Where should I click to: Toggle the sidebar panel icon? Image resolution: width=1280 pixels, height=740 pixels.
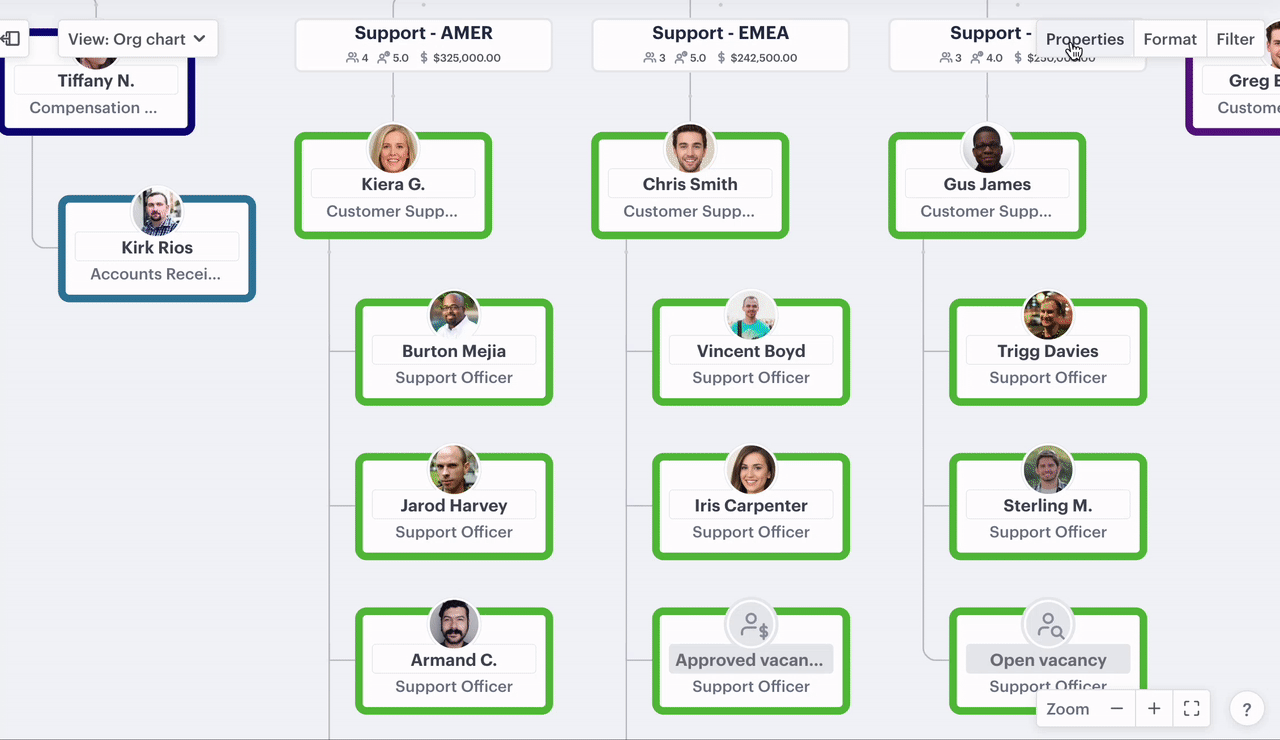tap(11, 39)
